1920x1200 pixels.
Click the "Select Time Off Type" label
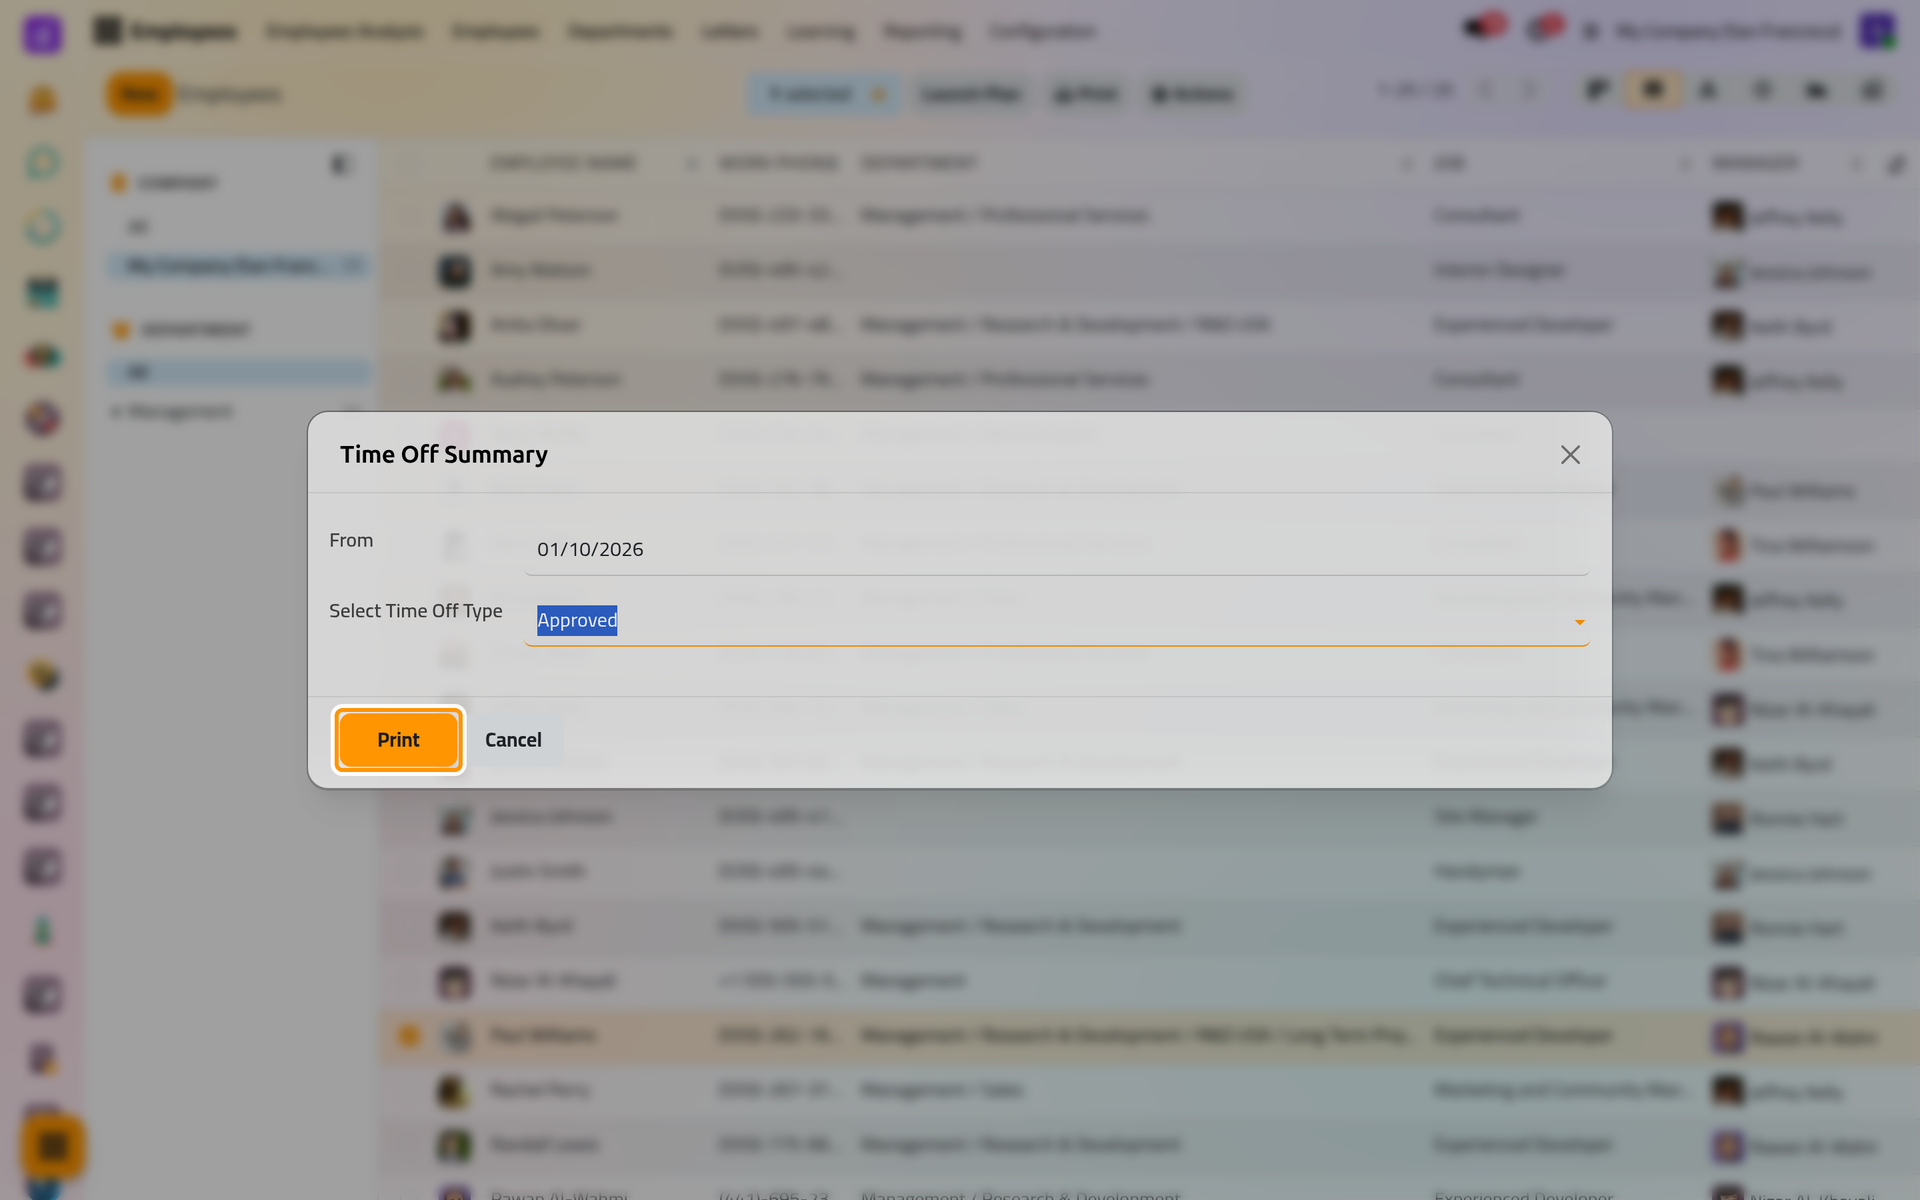[x=416, y=611]
